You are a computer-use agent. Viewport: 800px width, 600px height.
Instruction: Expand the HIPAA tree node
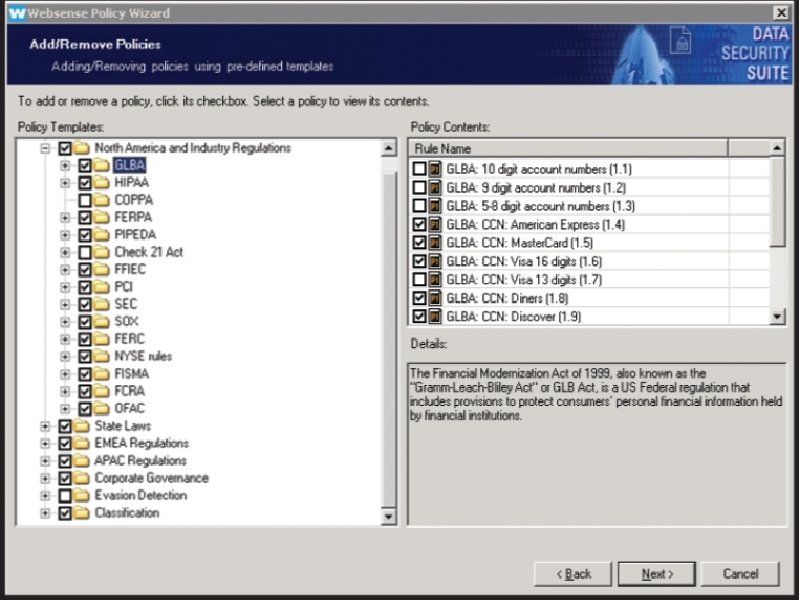(65, 183)
